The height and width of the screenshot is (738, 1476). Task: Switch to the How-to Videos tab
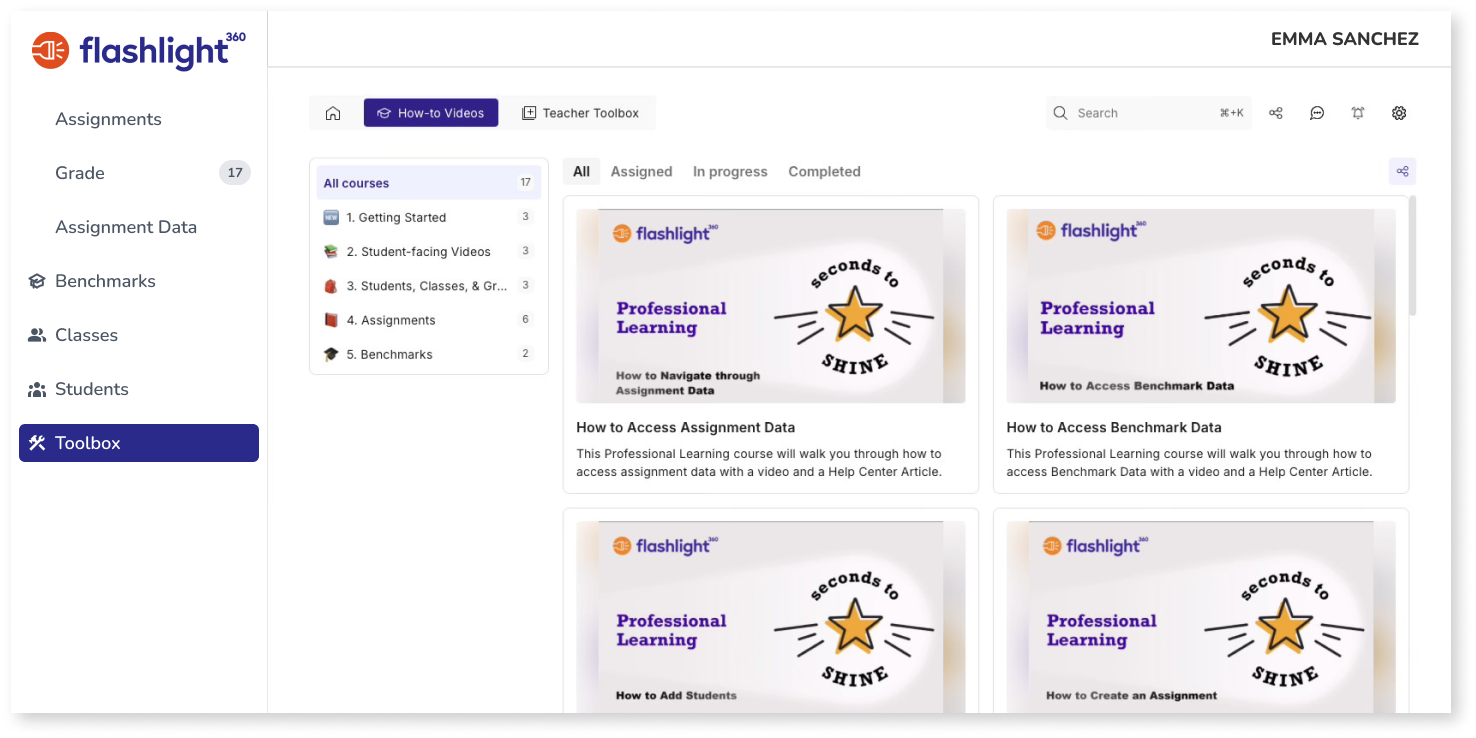pos(431,113)
